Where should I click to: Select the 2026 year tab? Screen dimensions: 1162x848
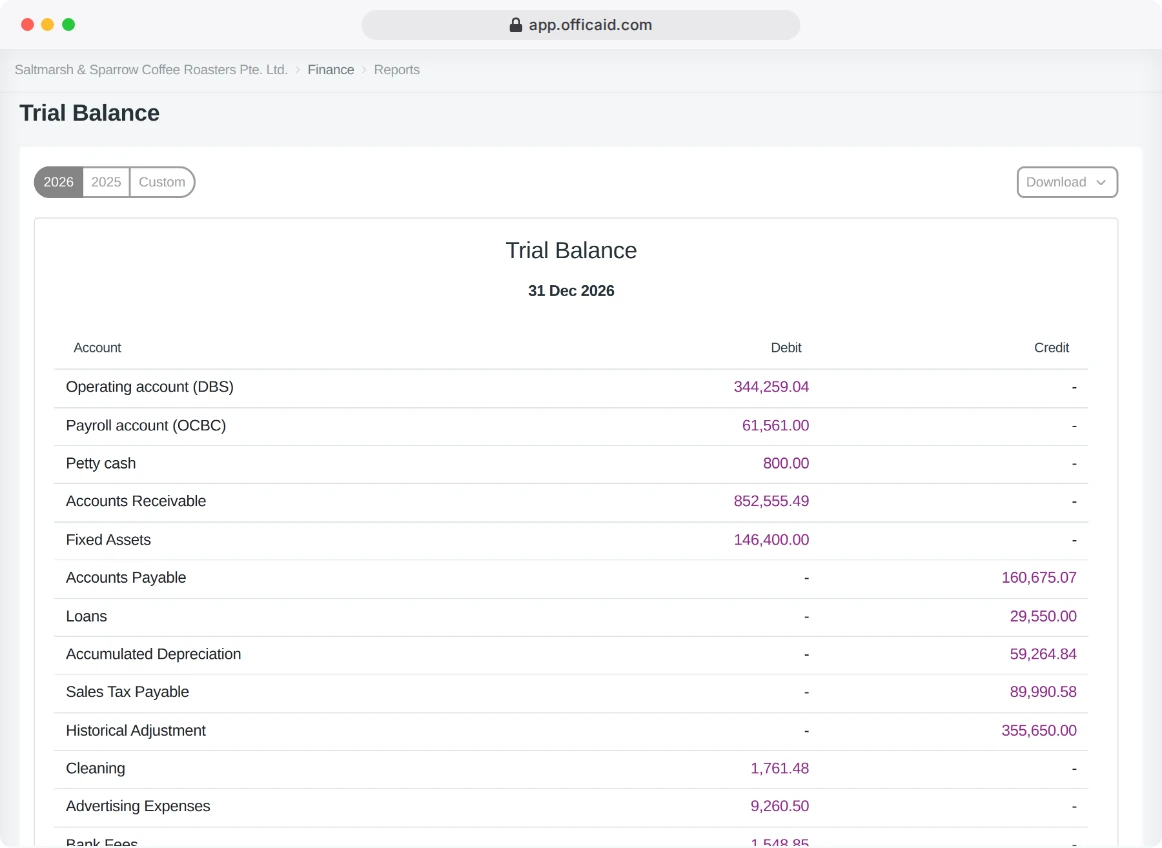(59, 182)
